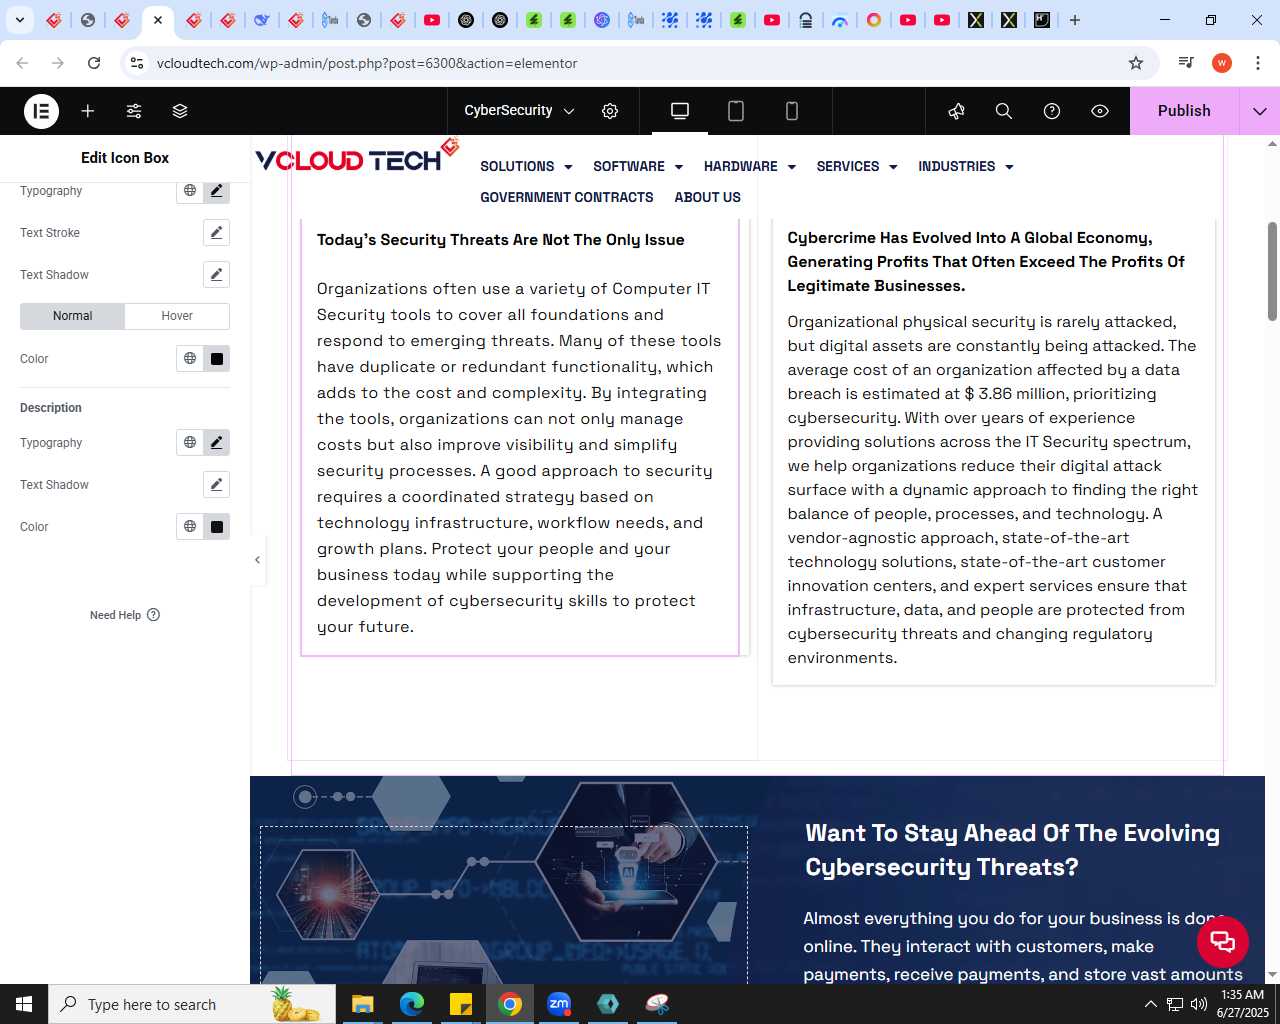Pick the Description Color black swatch
1280x1024 pixels.
217,527
